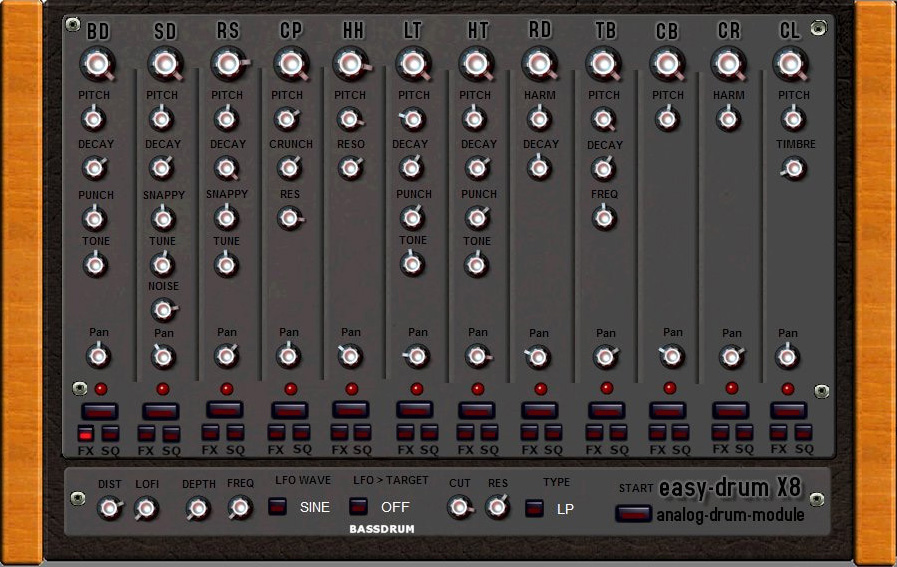Toggle the RD FX button
The height and width of the screenshot is (567, 897).
coord(529,433)
